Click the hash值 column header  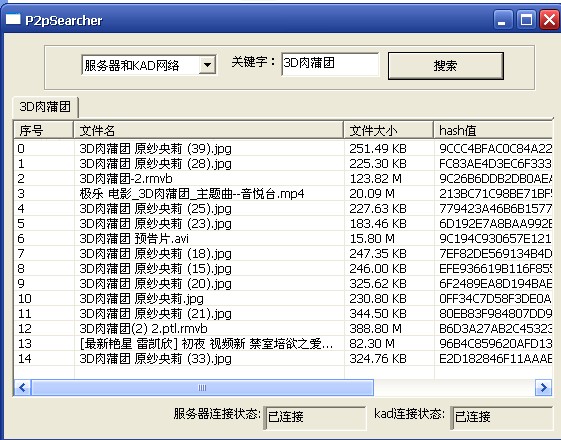(x=493, y=130)
